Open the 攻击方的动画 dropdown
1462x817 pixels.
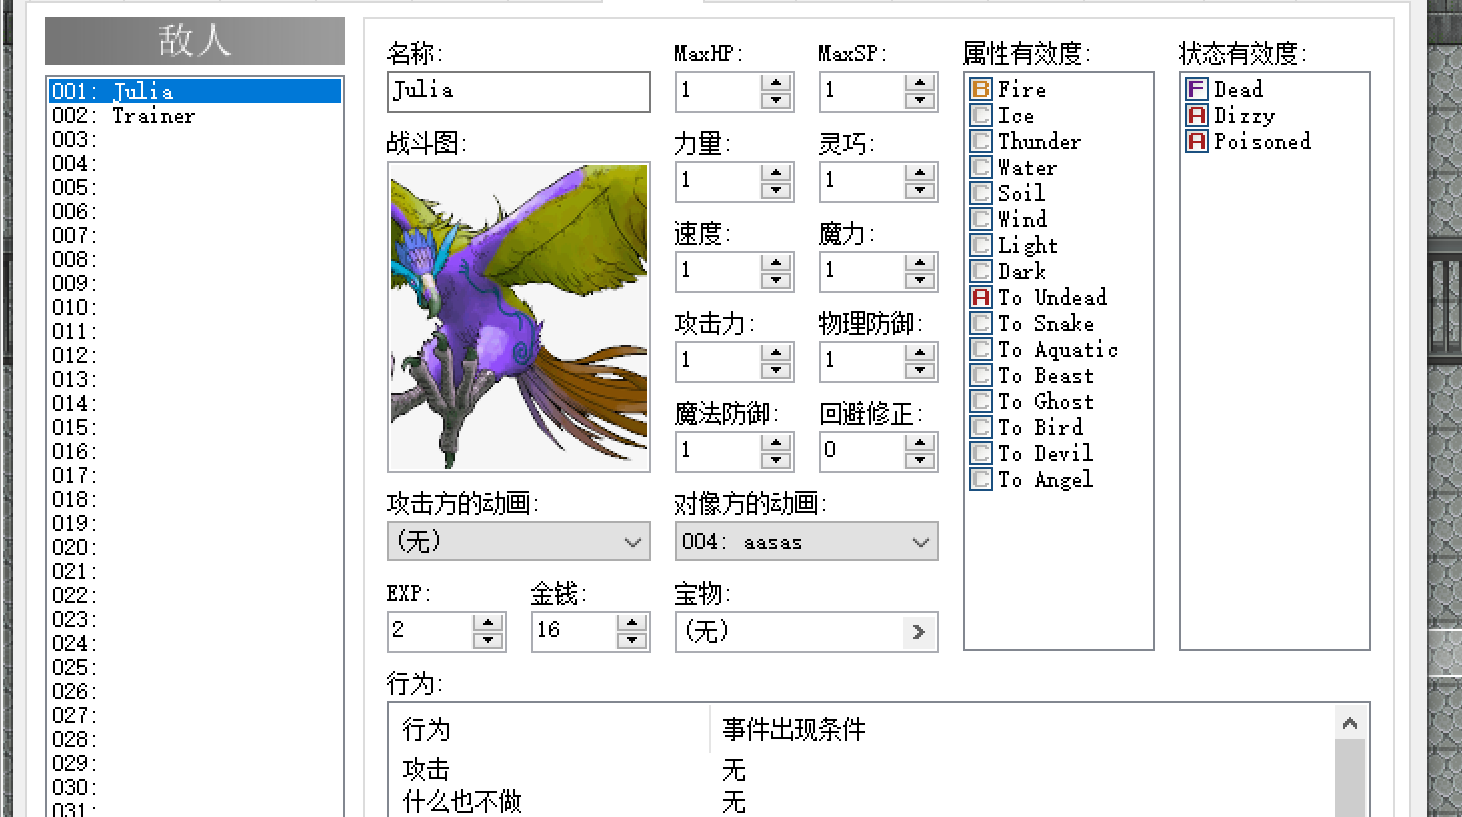click(x=631, y=541)
